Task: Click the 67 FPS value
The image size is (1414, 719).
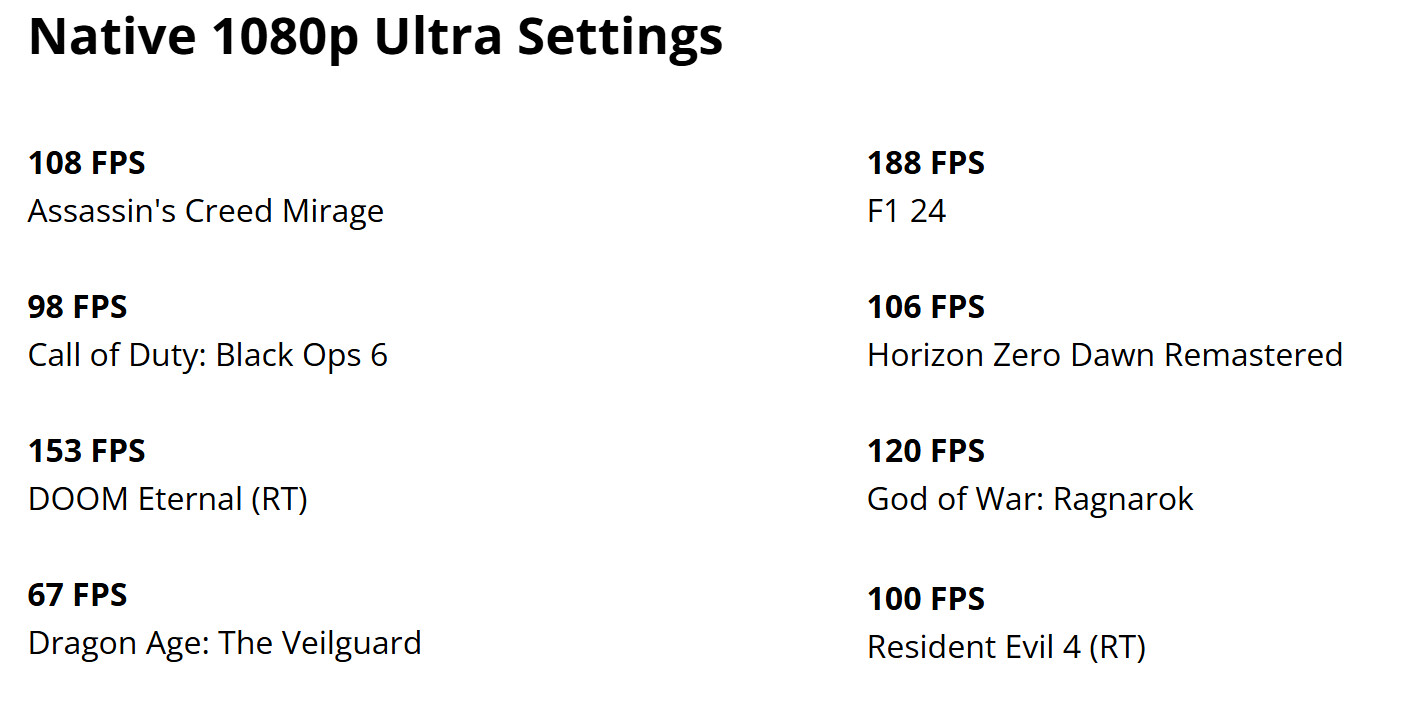Action: pos(78,595)
